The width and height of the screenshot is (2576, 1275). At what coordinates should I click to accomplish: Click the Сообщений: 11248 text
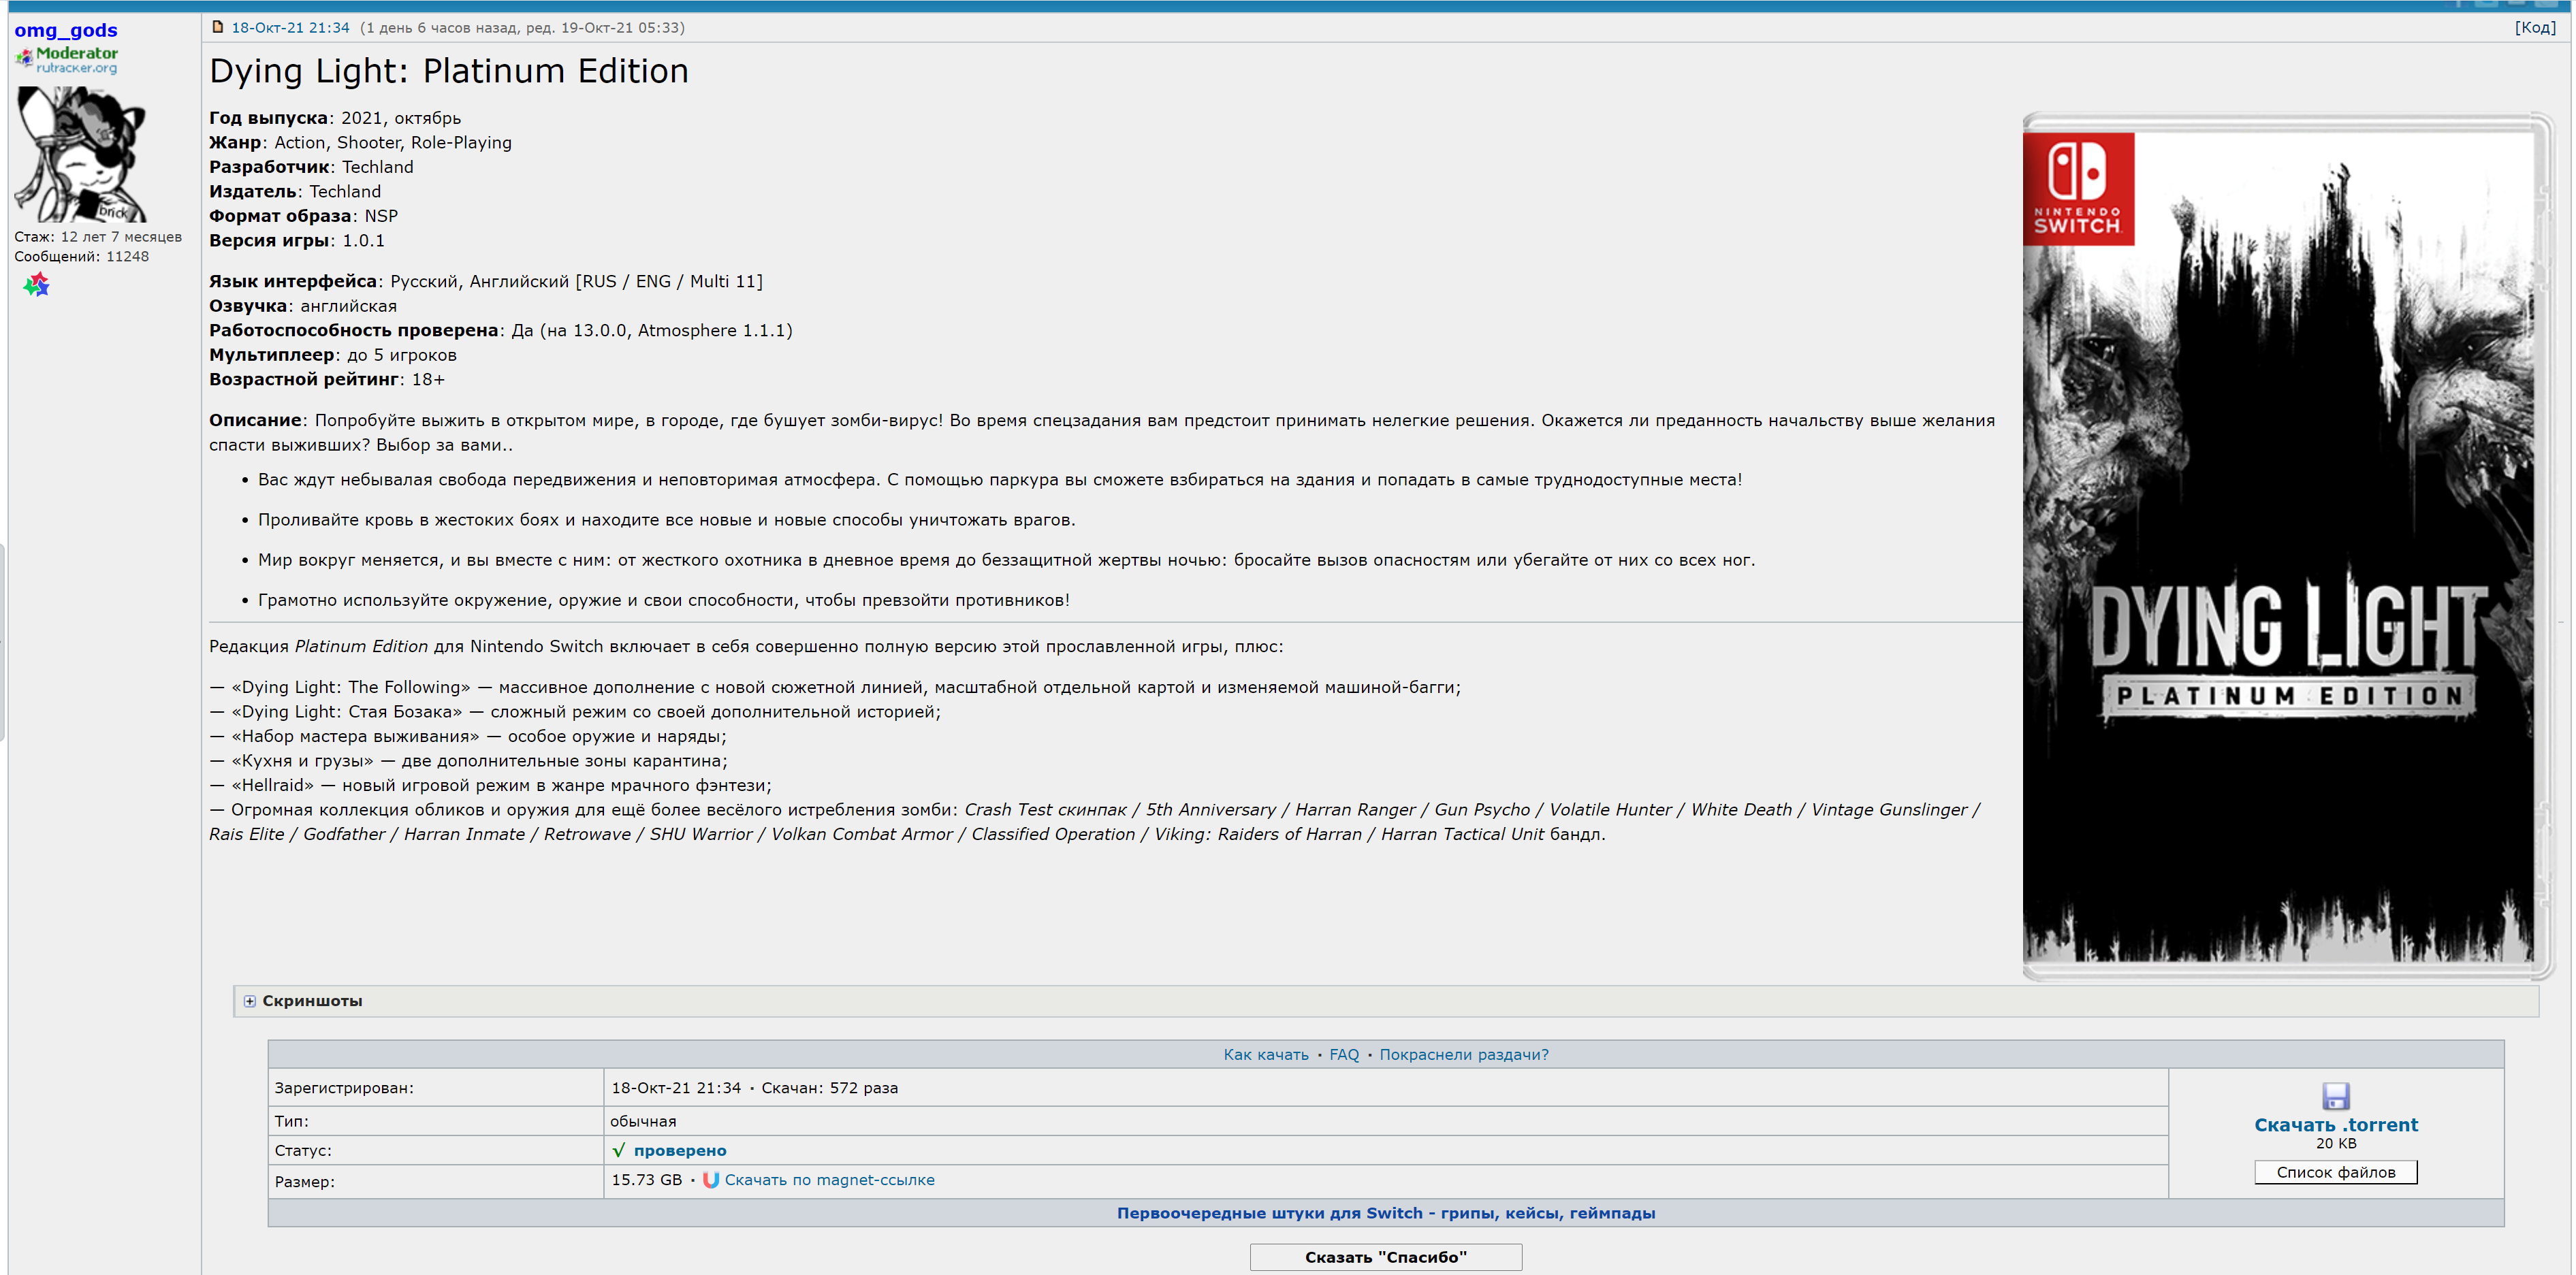tap(82, 257)
